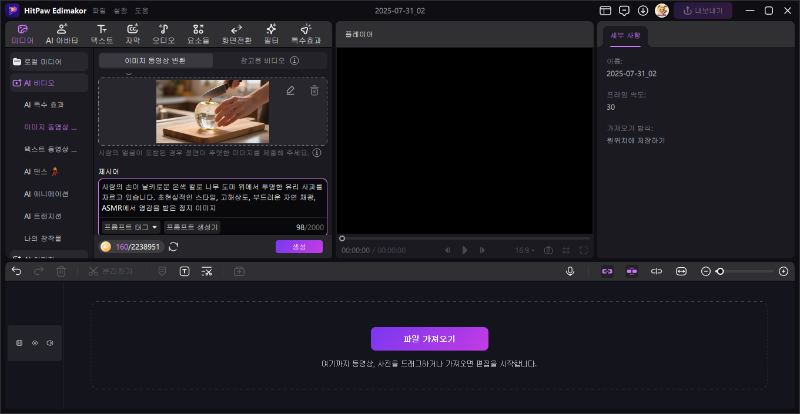Screen dimensions: 800x414
Task: Zoom in timeline with plus icon
Action: coord(784,272)
